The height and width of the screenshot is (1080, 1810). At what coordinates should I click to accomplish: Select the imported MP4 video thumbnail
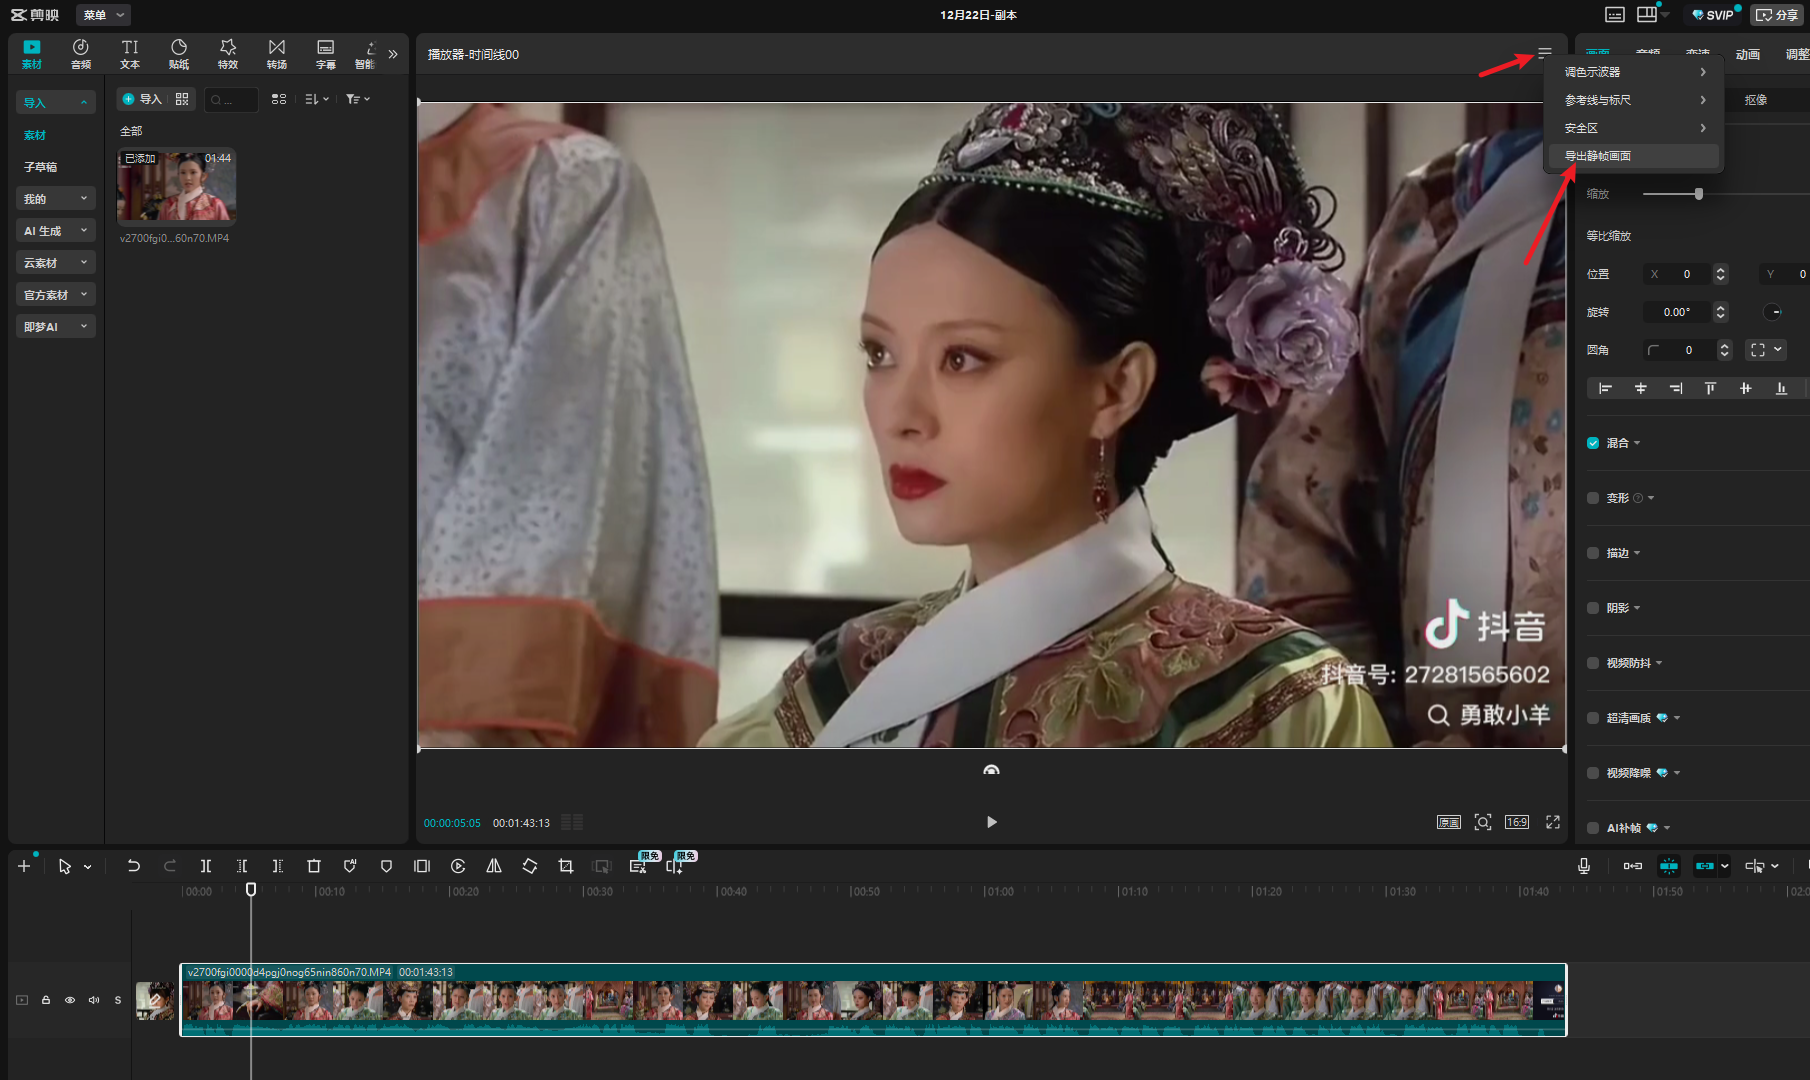177,186
